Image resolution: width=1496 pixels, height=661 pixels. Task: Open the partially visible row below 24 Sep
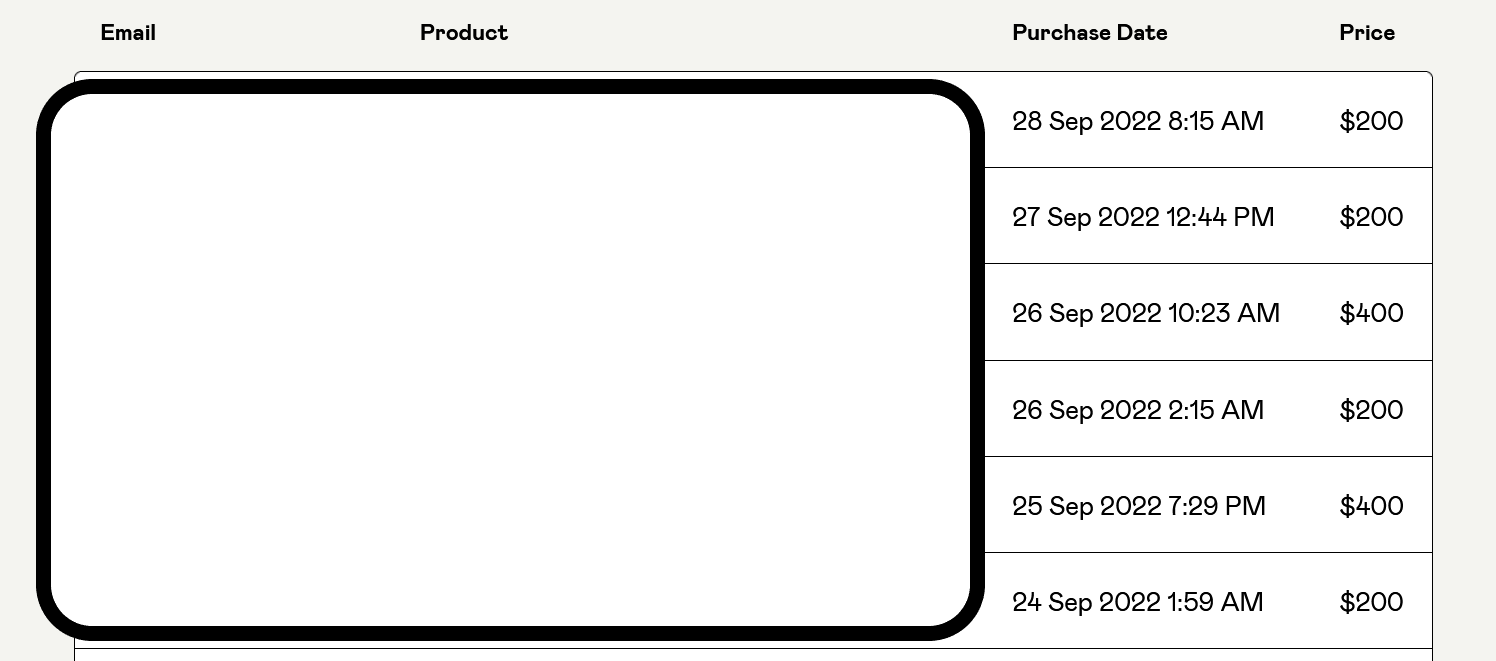click(x=753, y=655)
